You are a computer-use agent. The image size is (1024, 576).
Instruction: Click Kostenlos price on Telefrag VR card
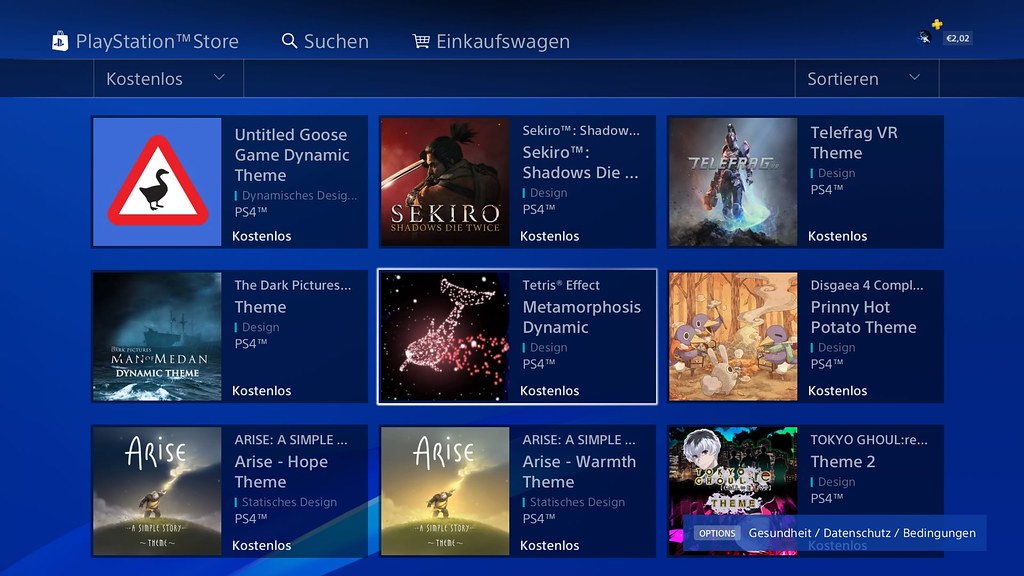coord(837,236)
